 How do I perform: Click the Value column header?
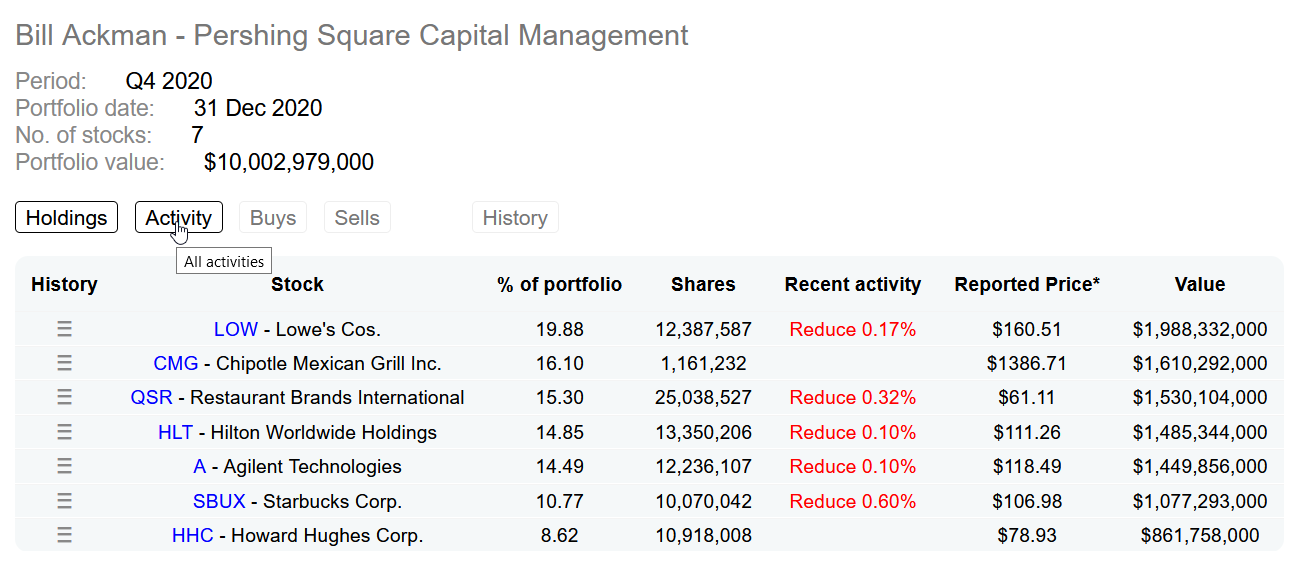point(1199,285)
